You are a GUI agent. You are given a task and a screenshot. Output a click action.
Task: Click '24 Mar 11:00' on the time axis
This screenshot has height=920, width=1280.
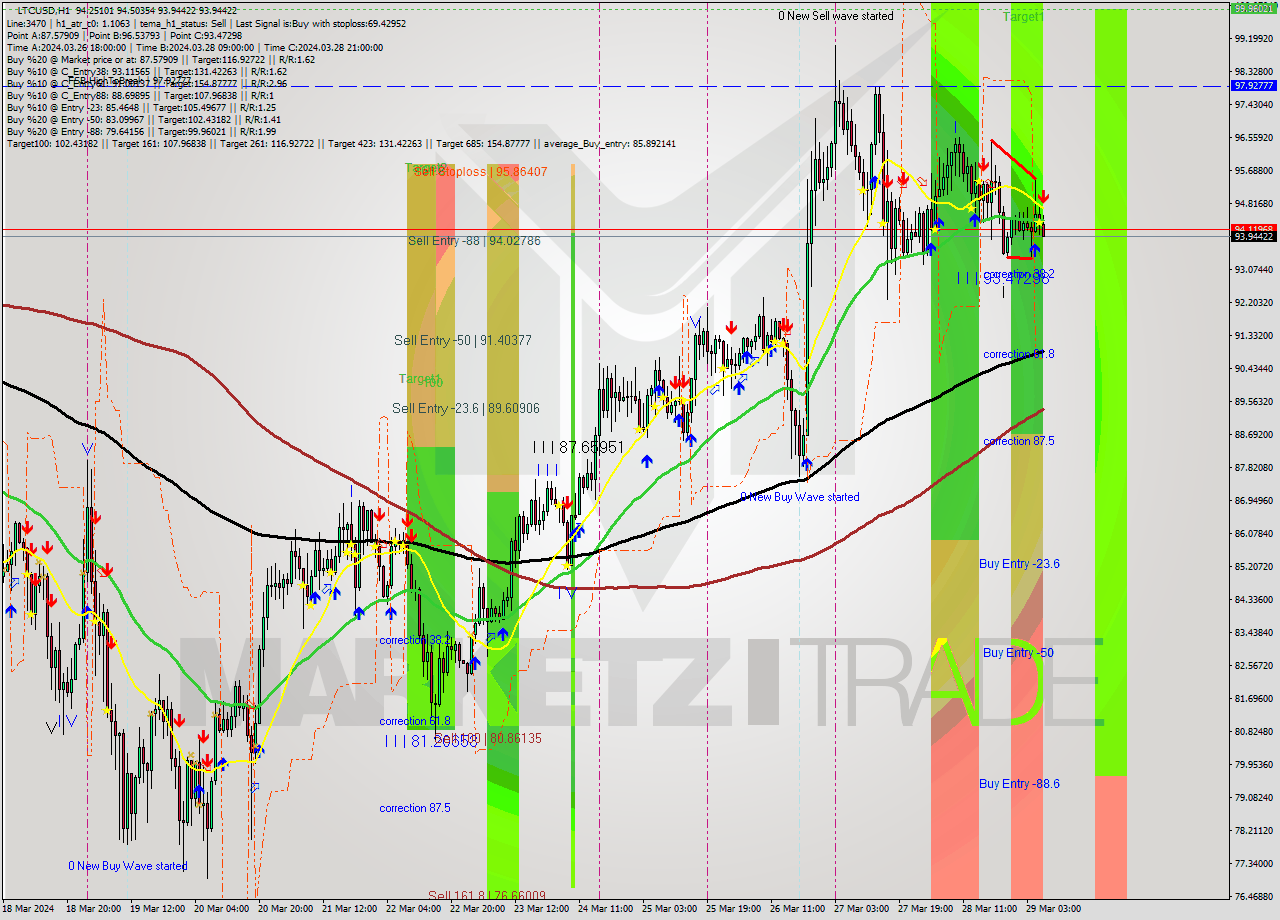pos(607,909)
